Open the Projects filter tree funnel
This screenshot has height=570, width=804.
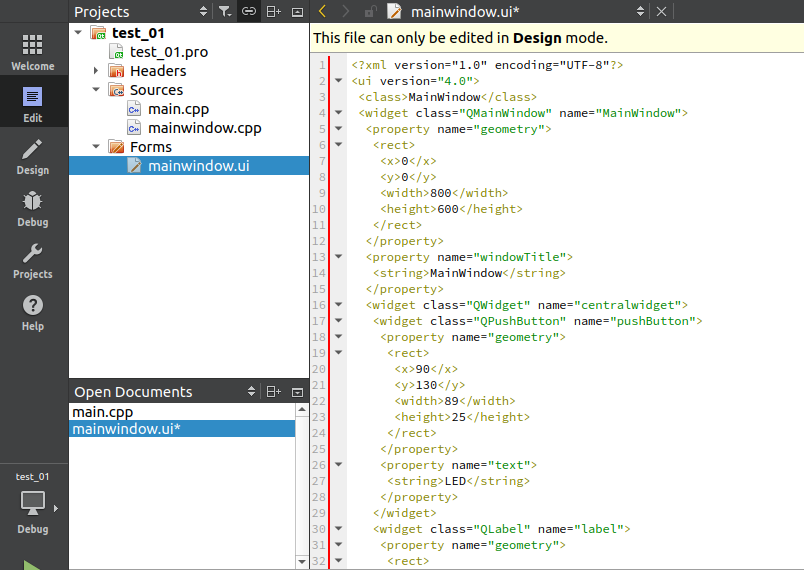pos(225,11)
